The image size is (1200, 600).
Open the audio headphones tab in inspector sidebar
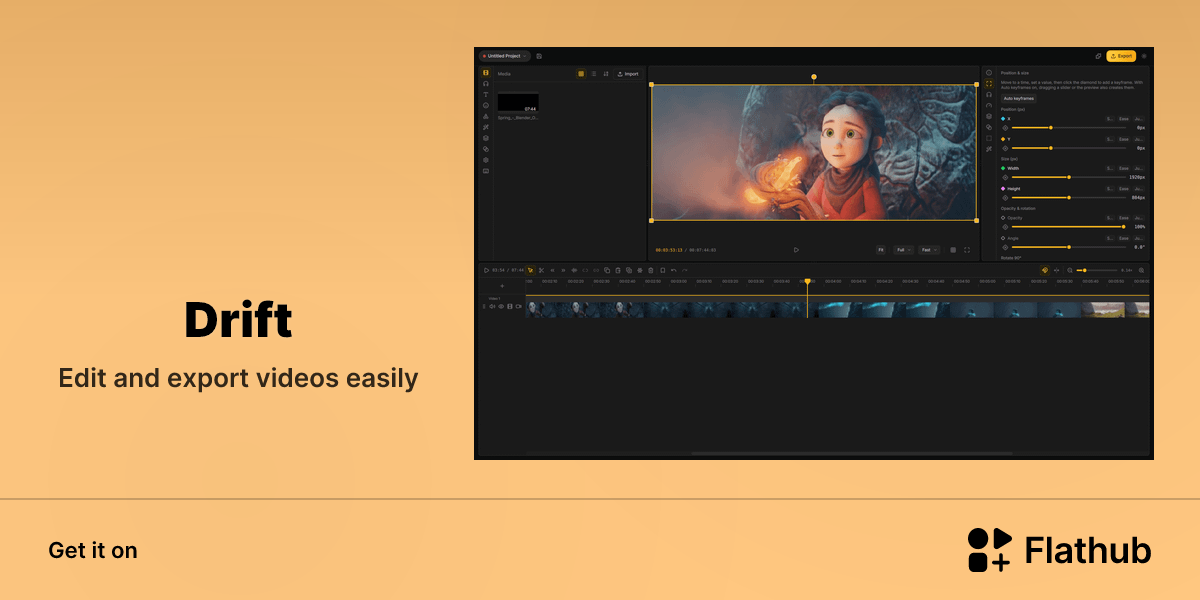click(x=989, y=94)
